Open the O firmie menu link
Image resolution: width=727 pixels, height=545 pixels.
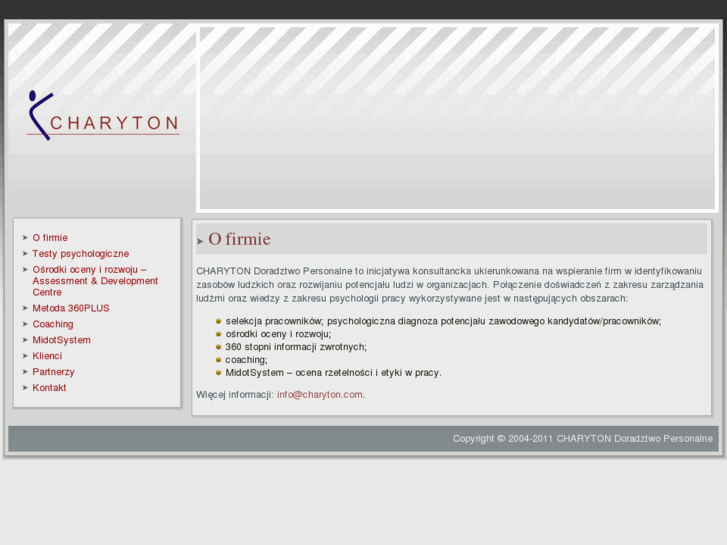(x=50, y=238)
